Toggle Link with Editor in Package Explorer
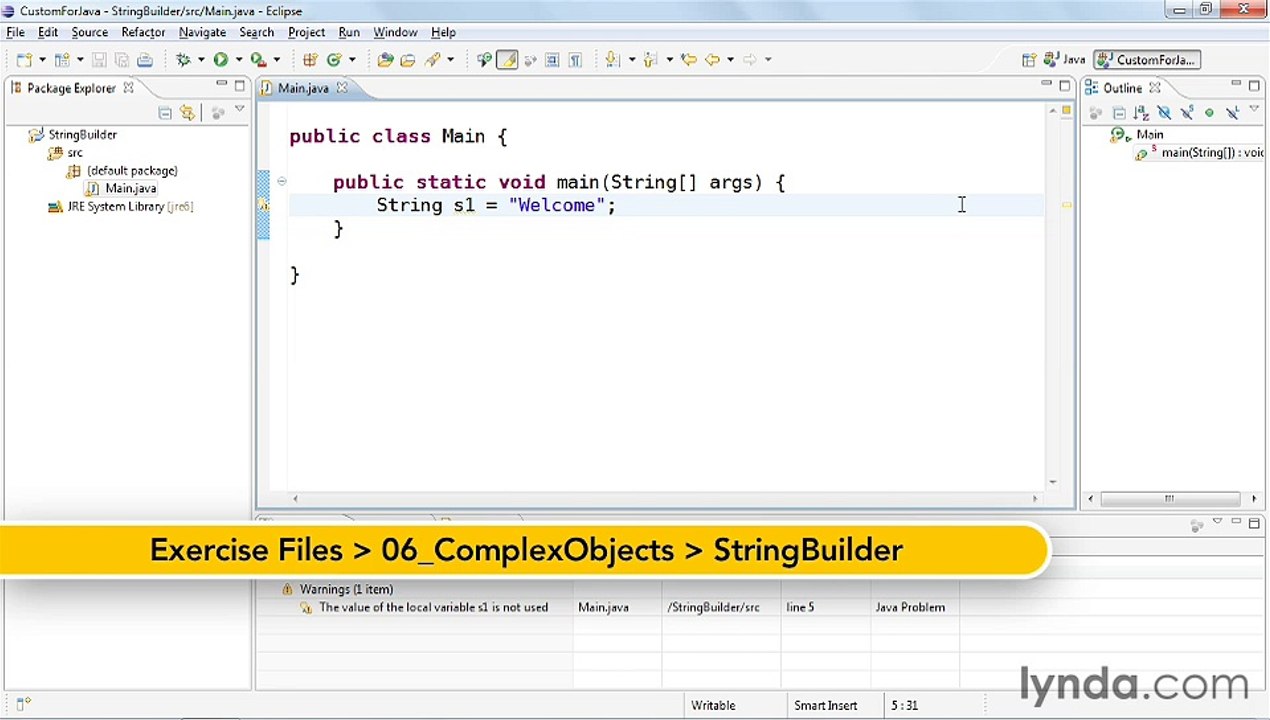Image resolution: width=1270 pixels, height=720 pixels. pyautogui.click(x=187, y=113)
